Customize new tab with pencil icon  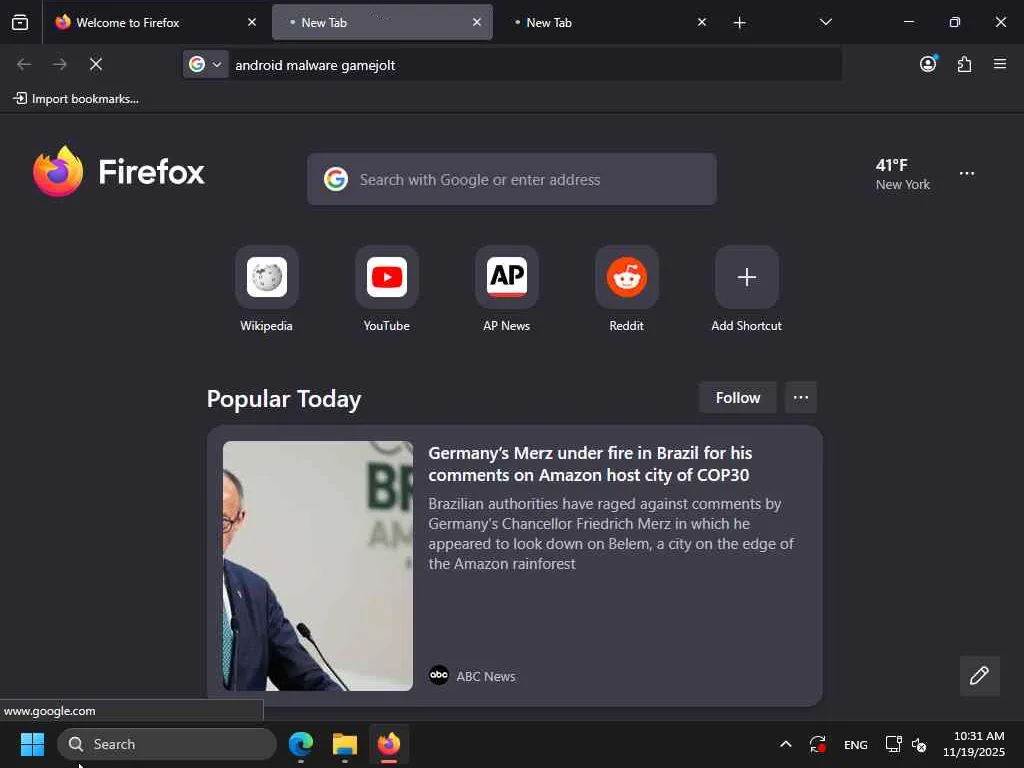pos(979,675)
